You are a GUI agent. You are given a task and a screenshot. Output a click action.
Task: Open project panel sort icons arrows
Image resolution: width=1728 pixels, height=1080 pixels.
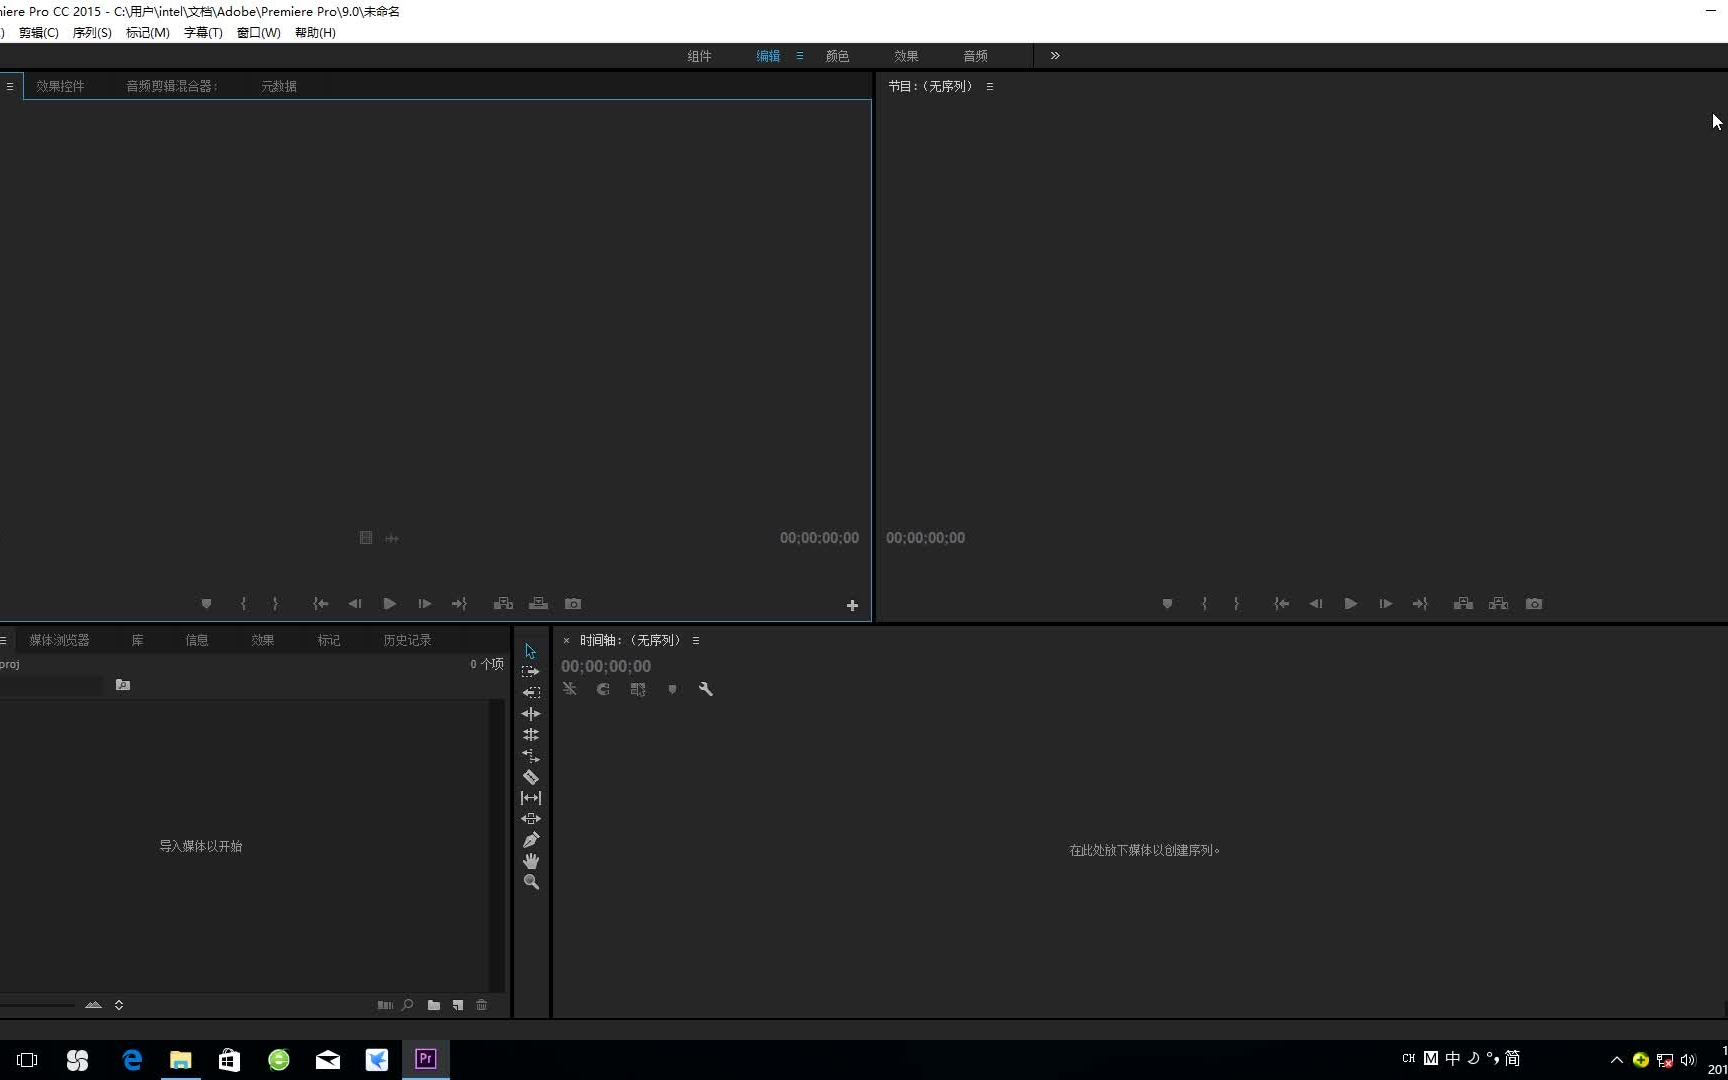(x=119, y=1005)
